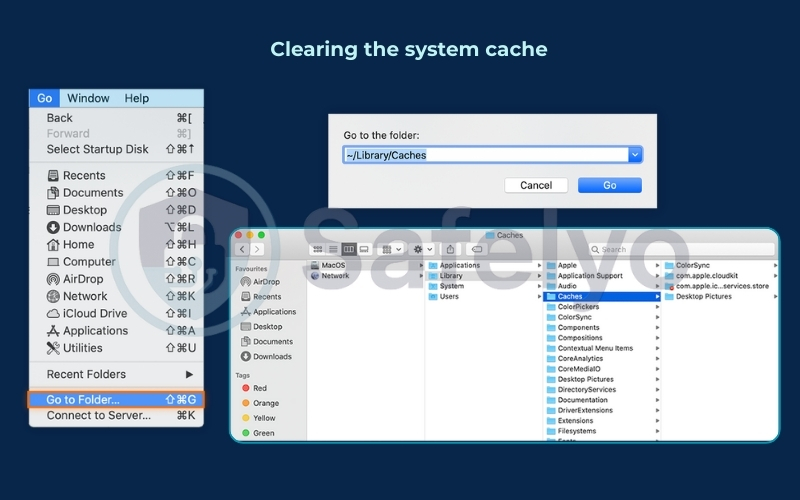Select Applications in Finder sidebar

coord(274,312)
